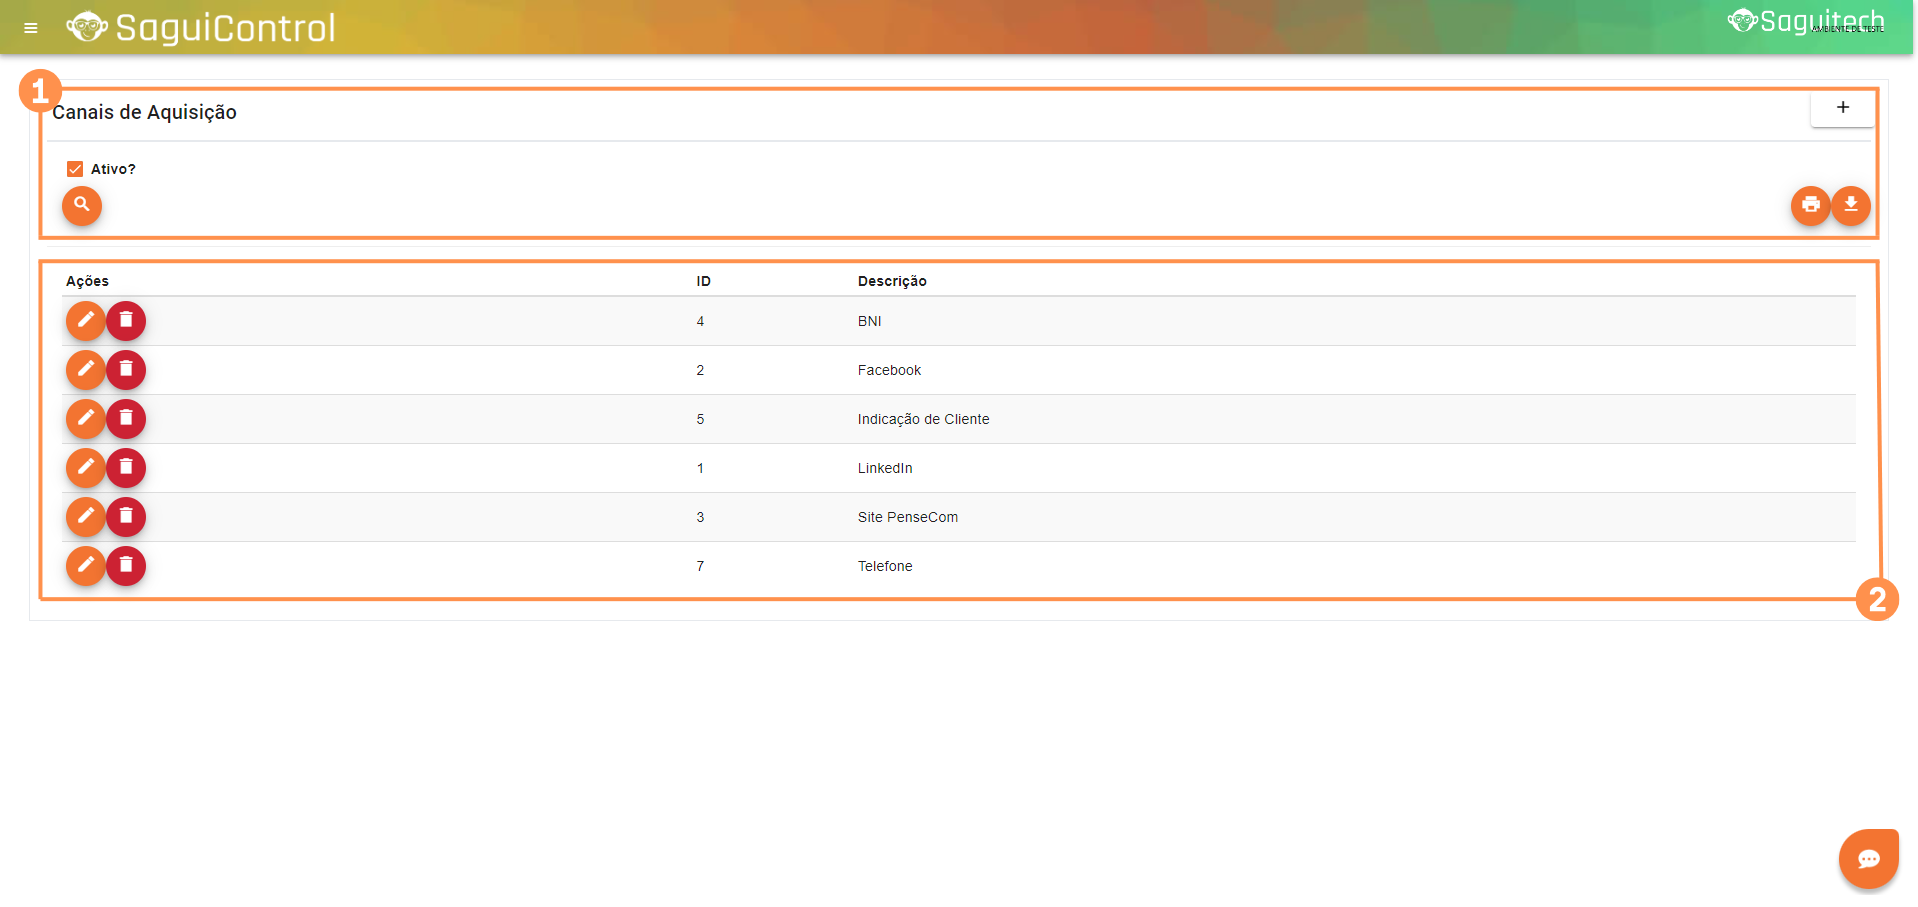Sort by the Descrição column header
1918x907 pixels.
click(892, 281)
